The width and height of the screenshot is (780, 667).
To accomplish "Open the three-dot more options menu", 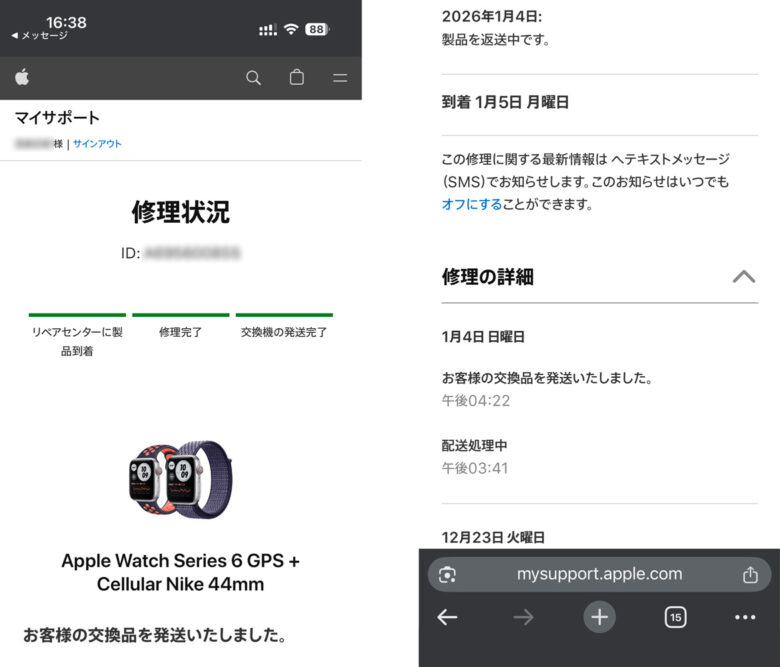I will (745, 617).
